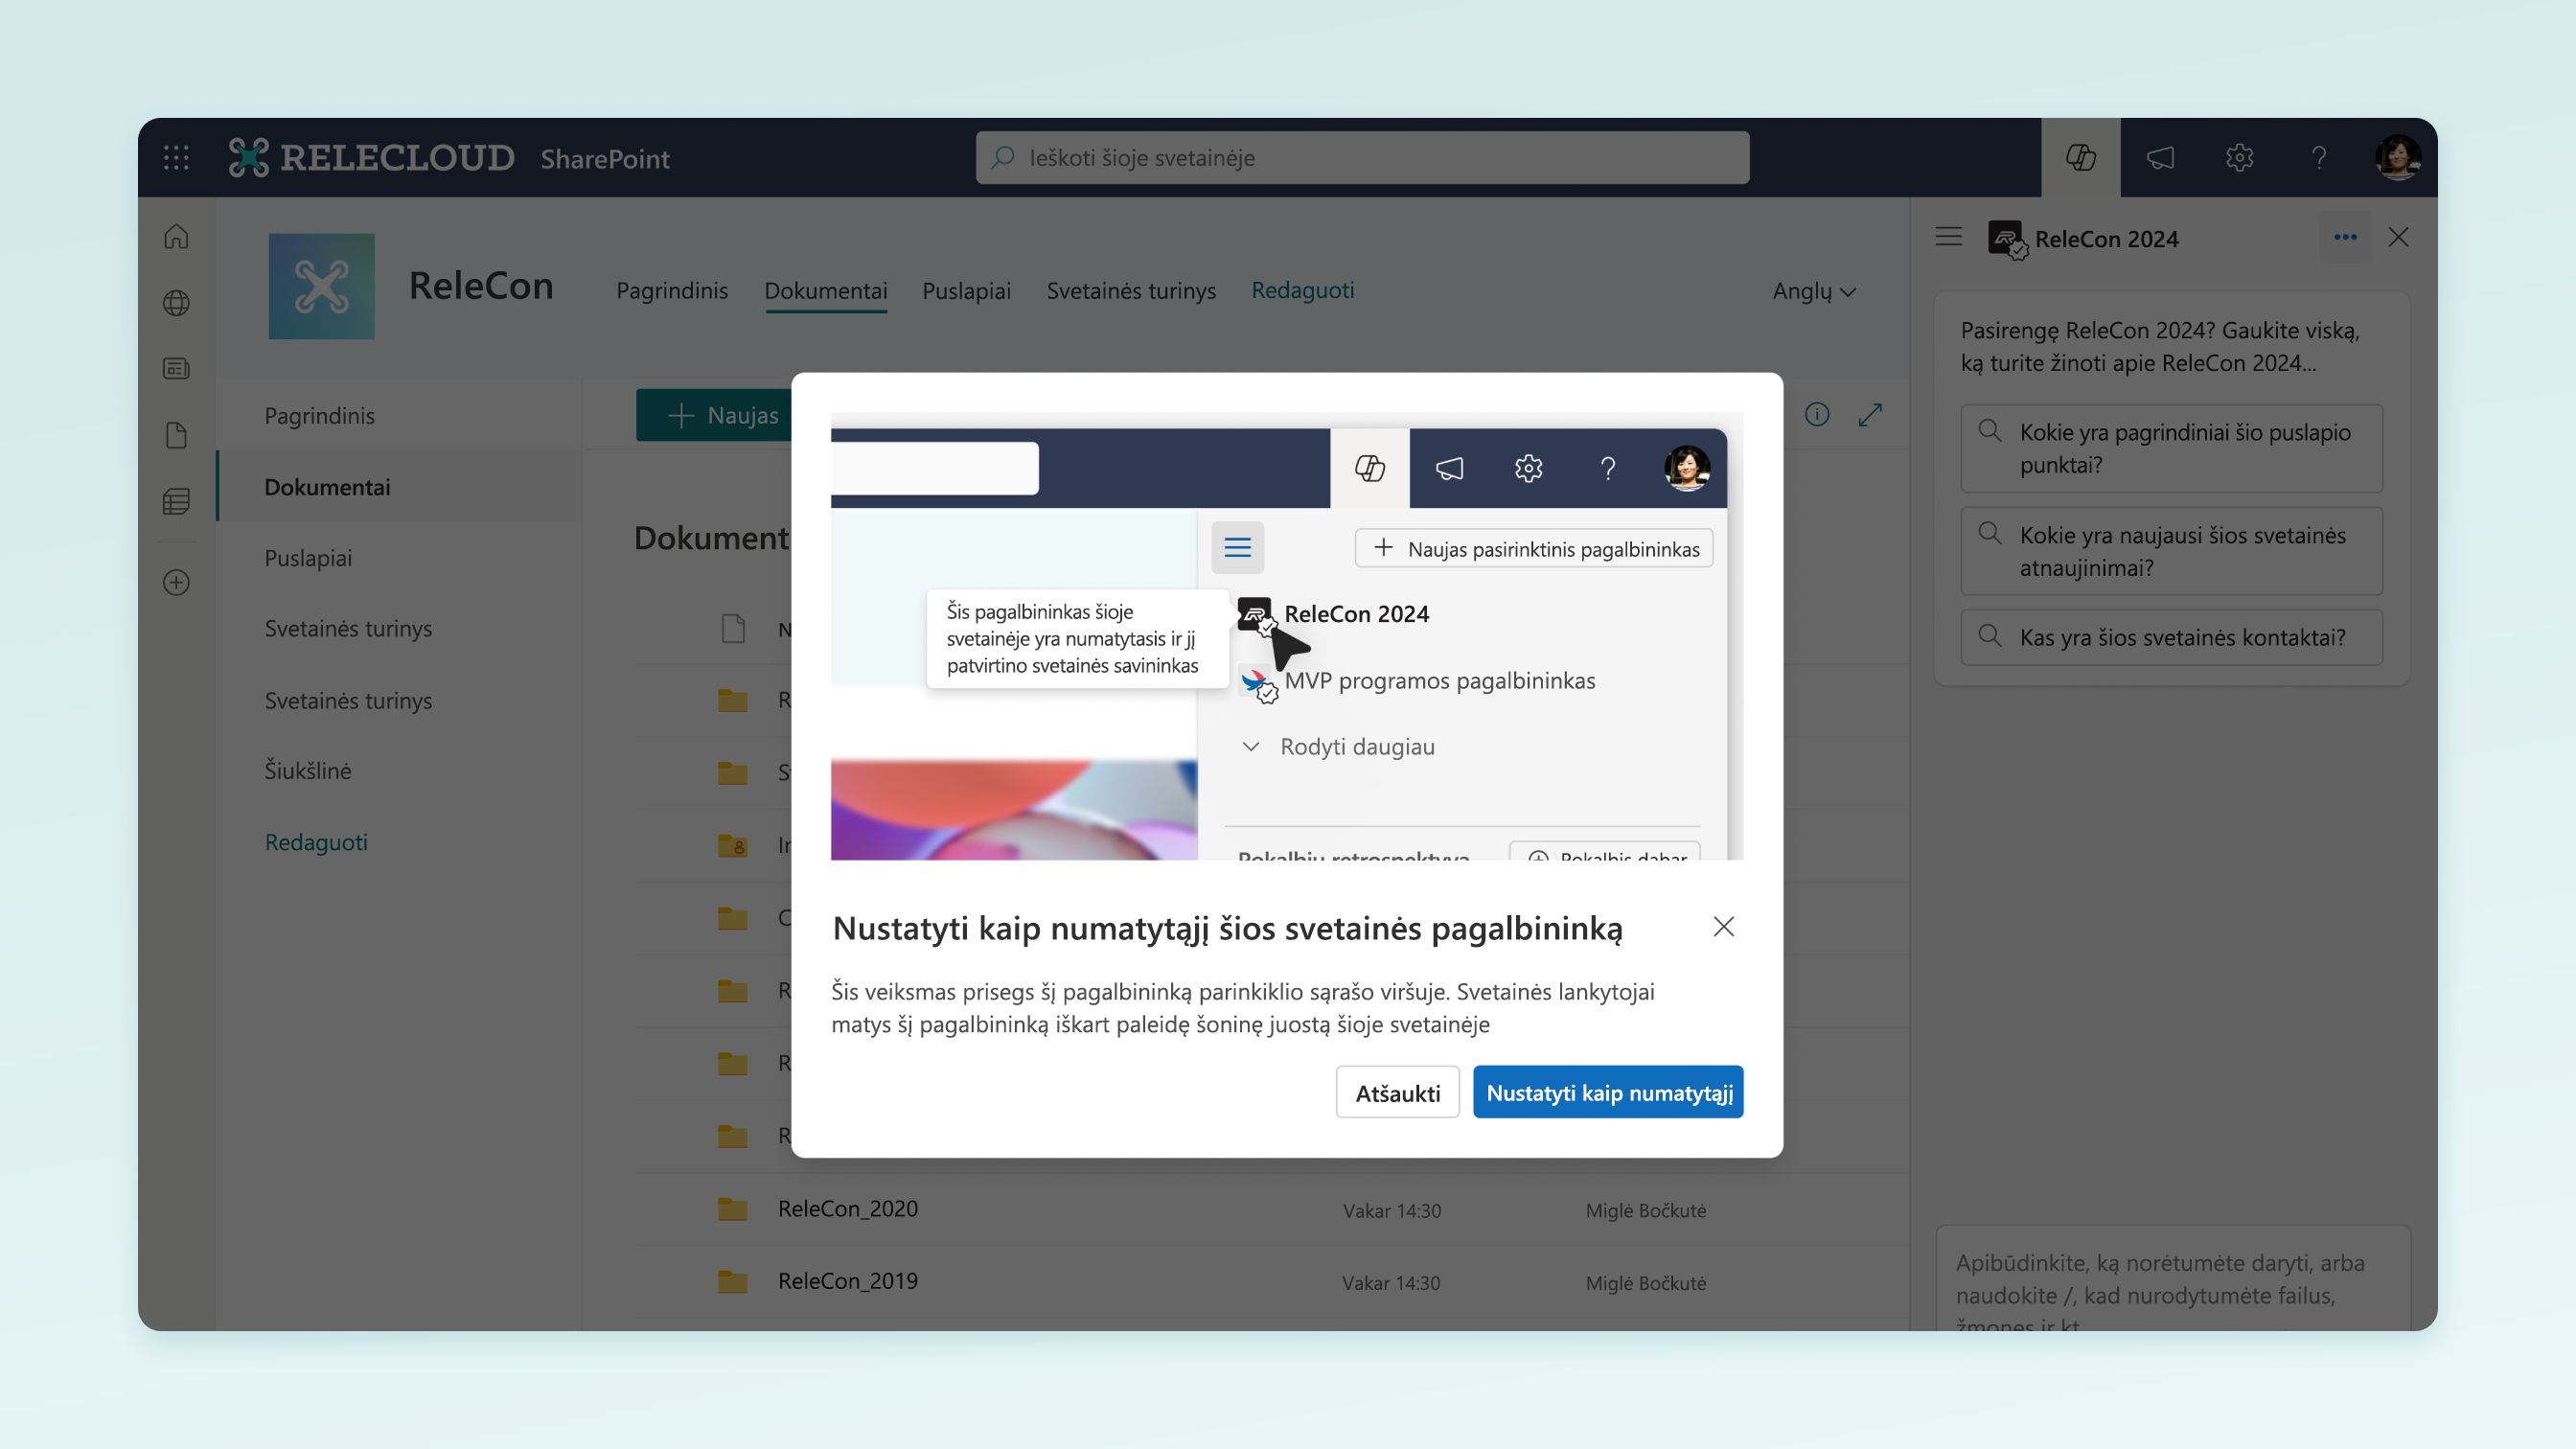The width and height of the screenshot is (2576, 1449).
Task: Click the SharePoint app launcher grid icon
Action: tap(177, 157)
